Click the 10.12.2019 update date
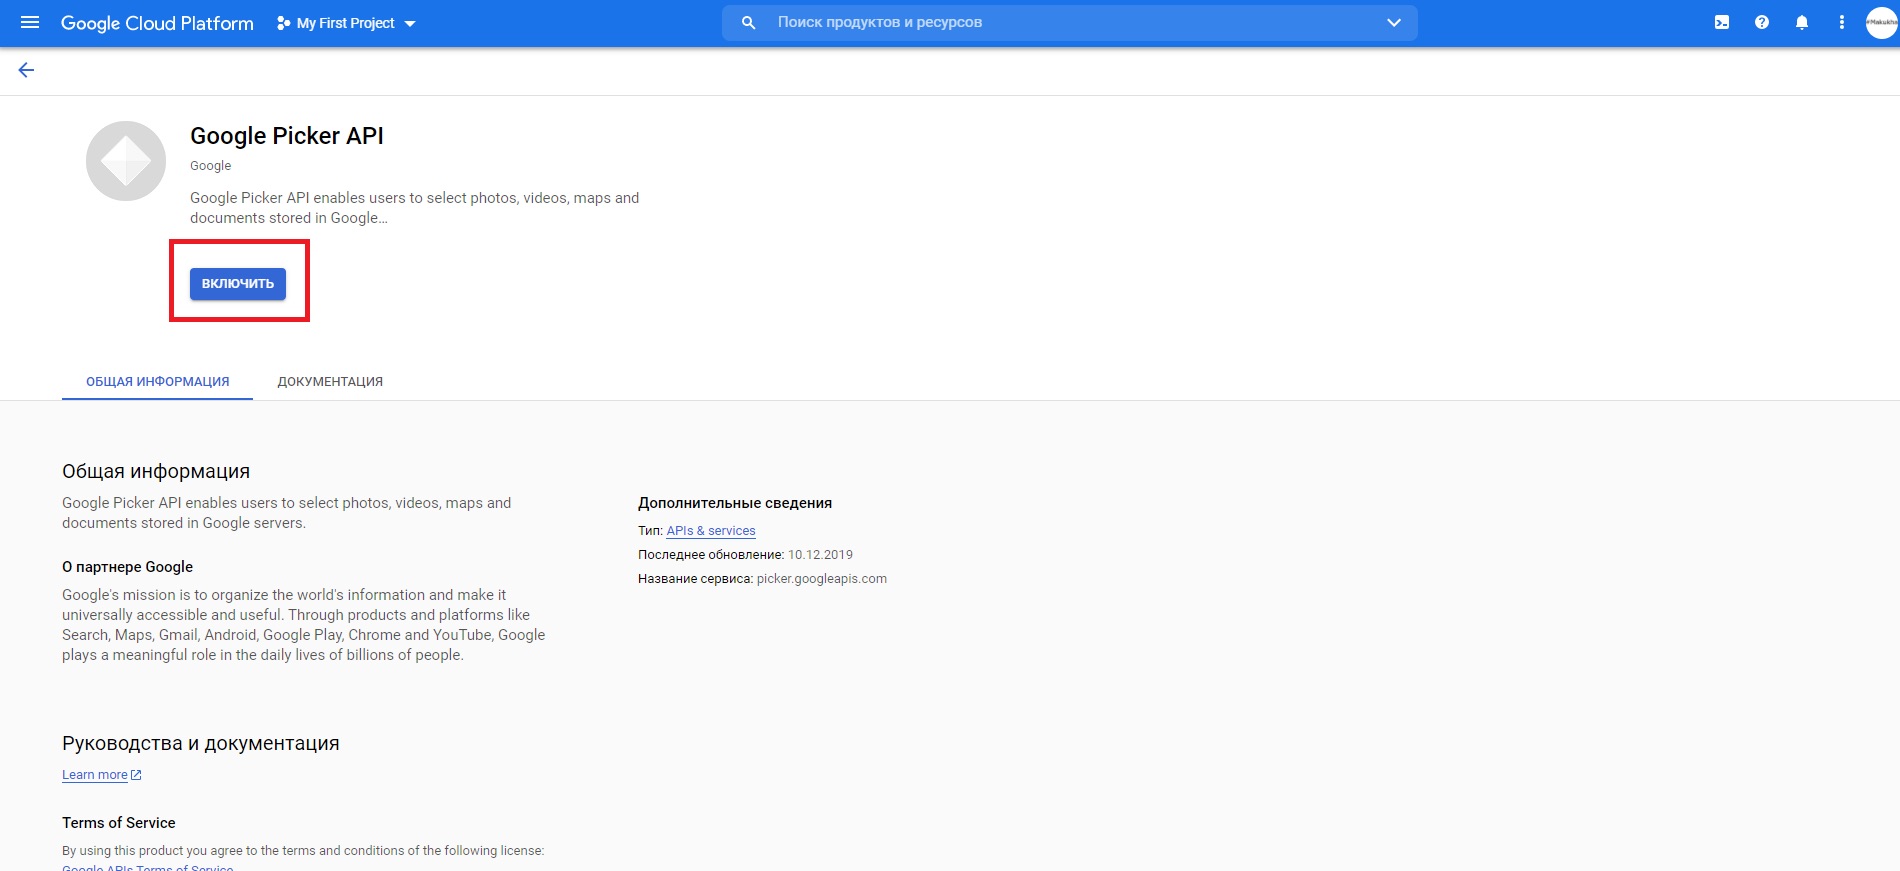Image resolution: width=1900 pixels, height=871 pixels. point(820,555)
